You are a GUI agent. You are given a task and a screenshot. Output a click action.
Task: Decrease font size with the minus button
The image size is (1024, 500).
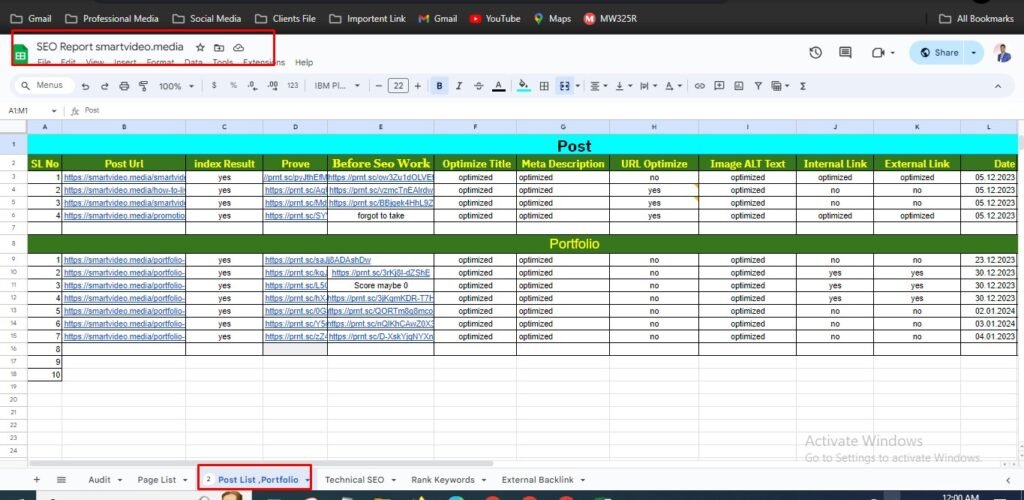pyautogui.click(x=378, y=86)
